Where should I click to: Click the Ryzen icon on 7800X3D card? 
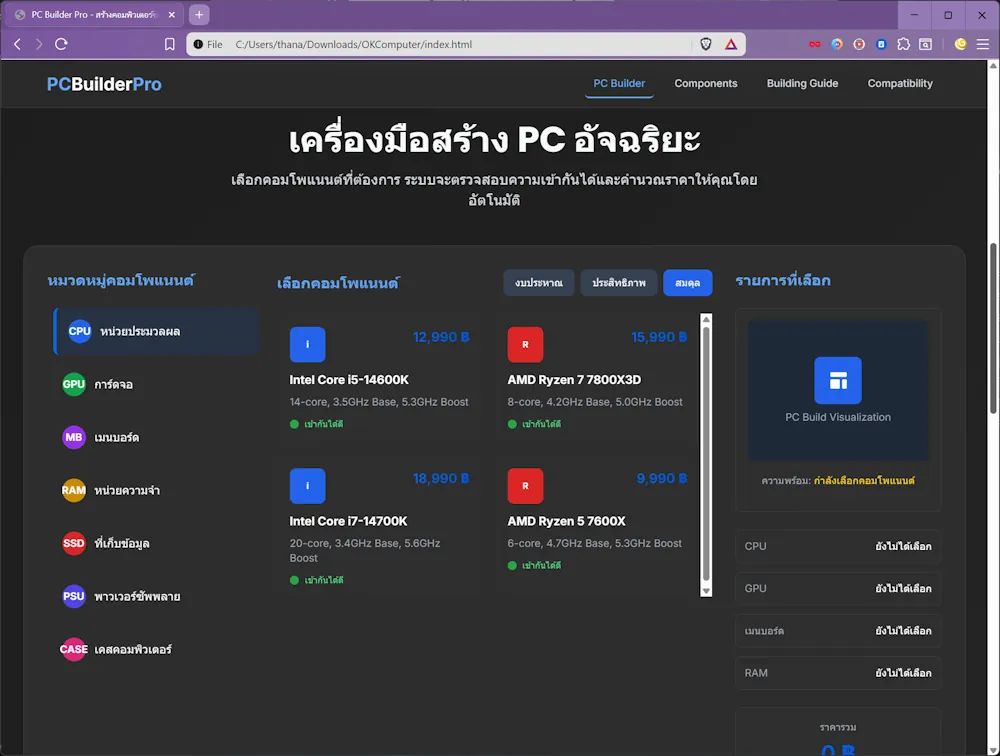click(x=526, y=345)
